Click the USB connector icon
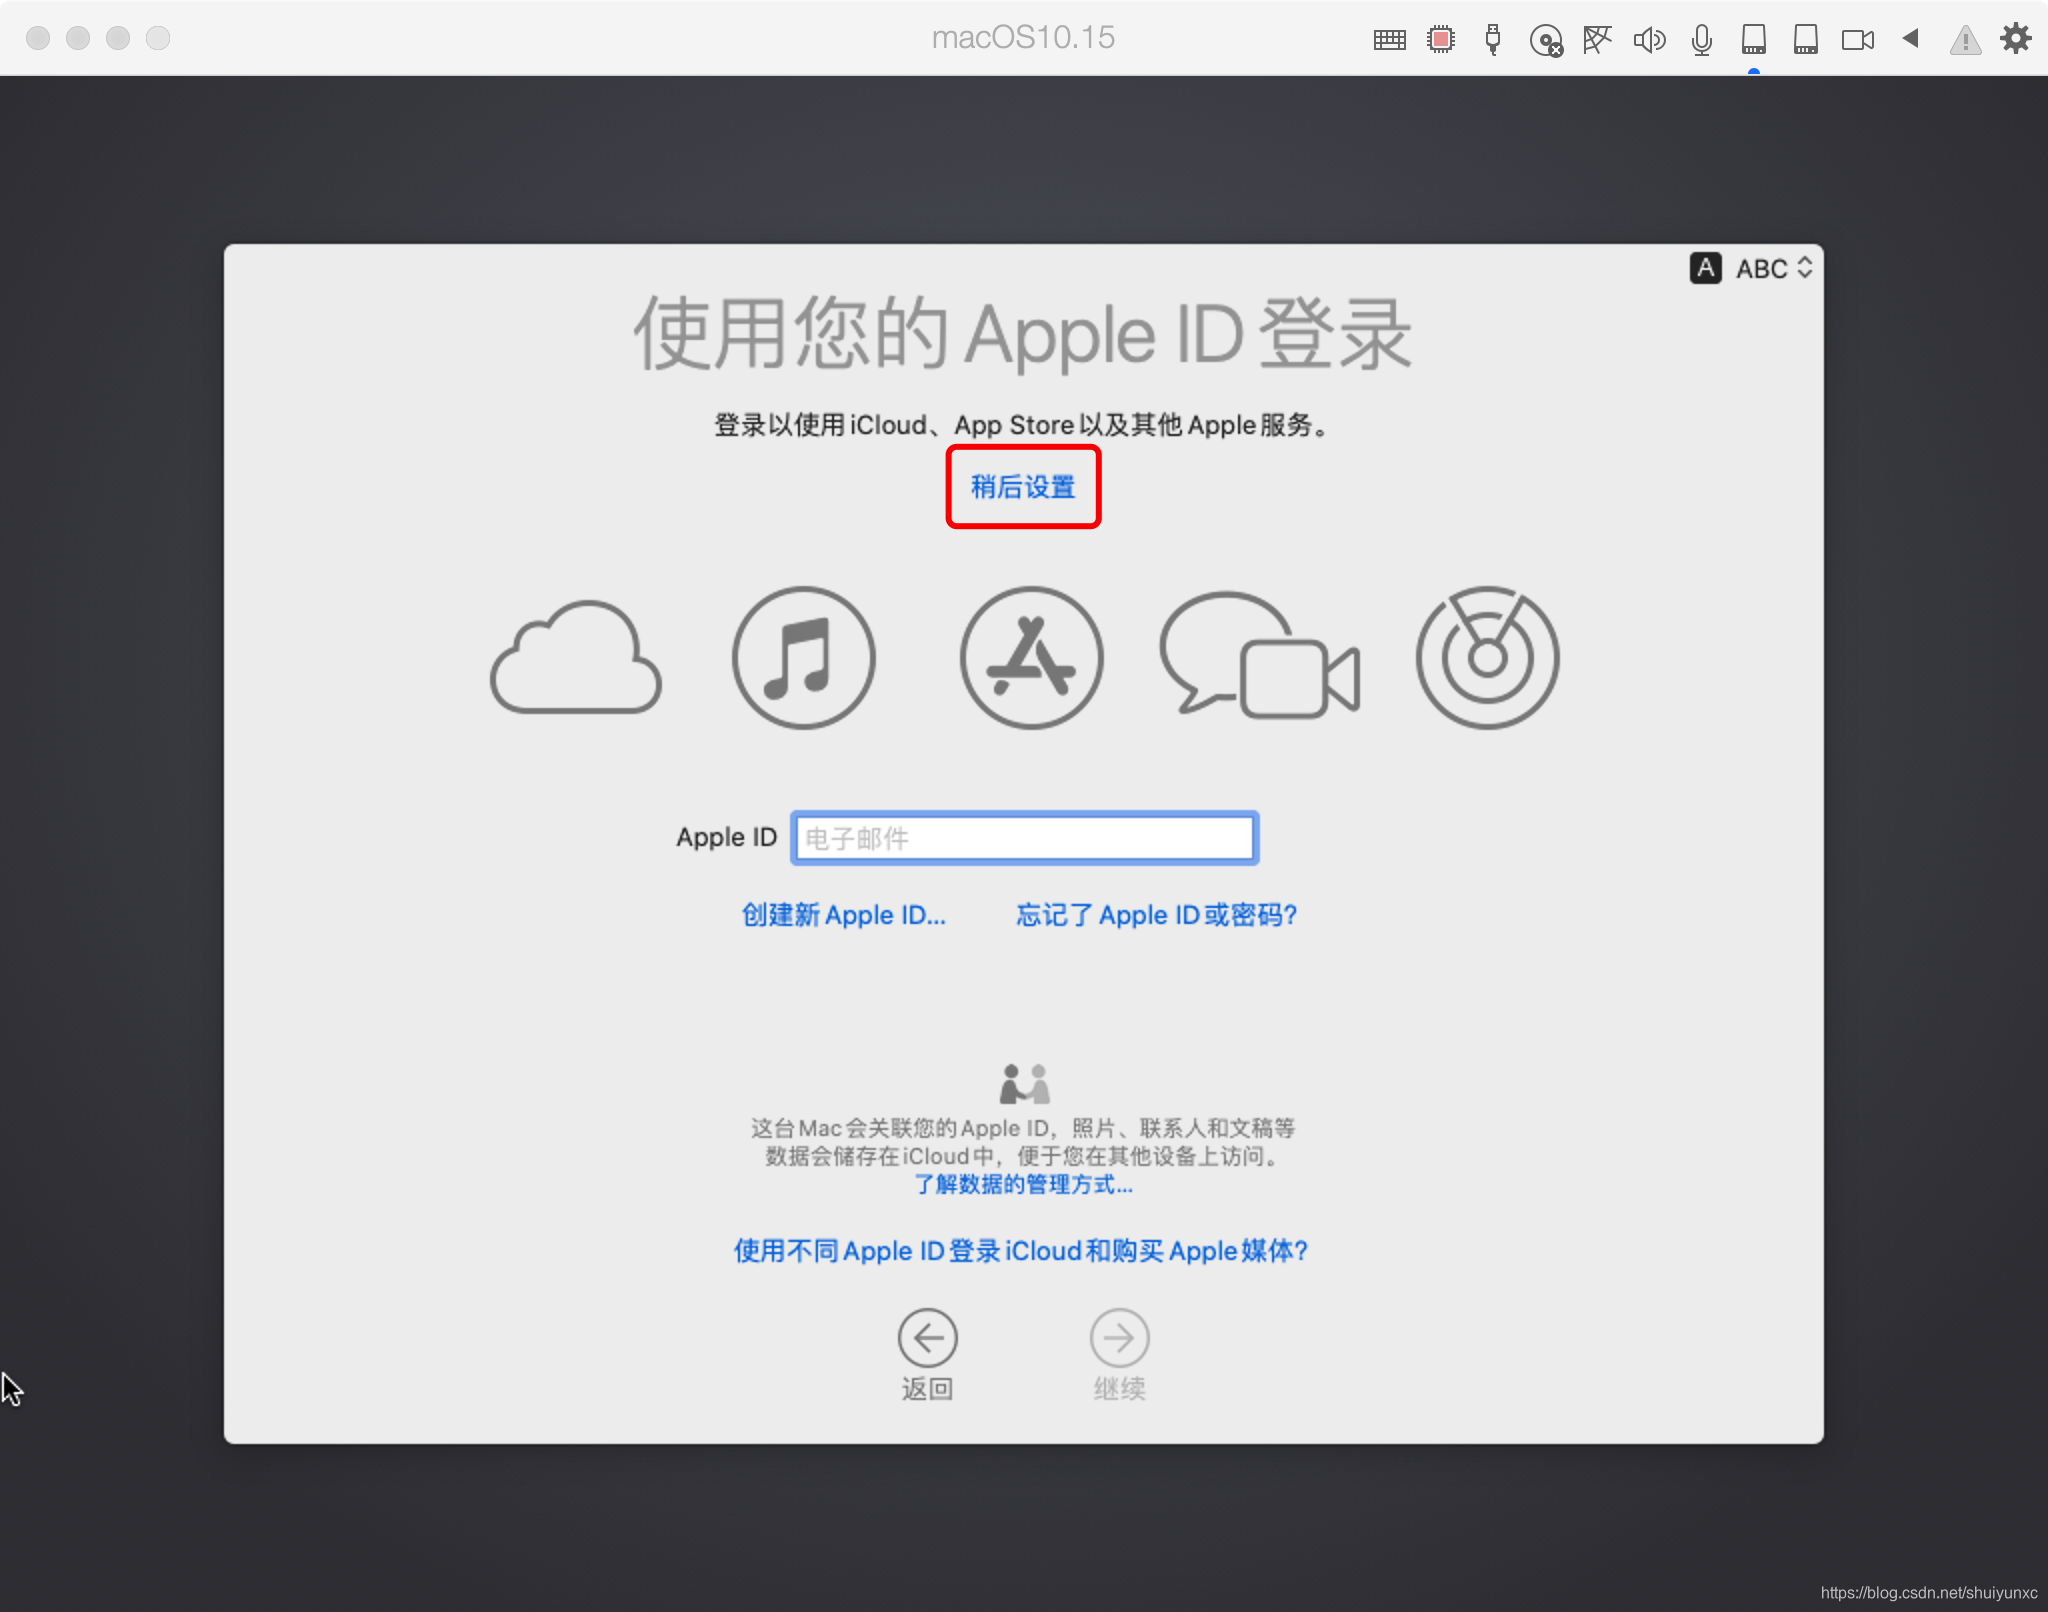The image size is (2048, 1612). pyautogui.click(x=1493, y=40)
